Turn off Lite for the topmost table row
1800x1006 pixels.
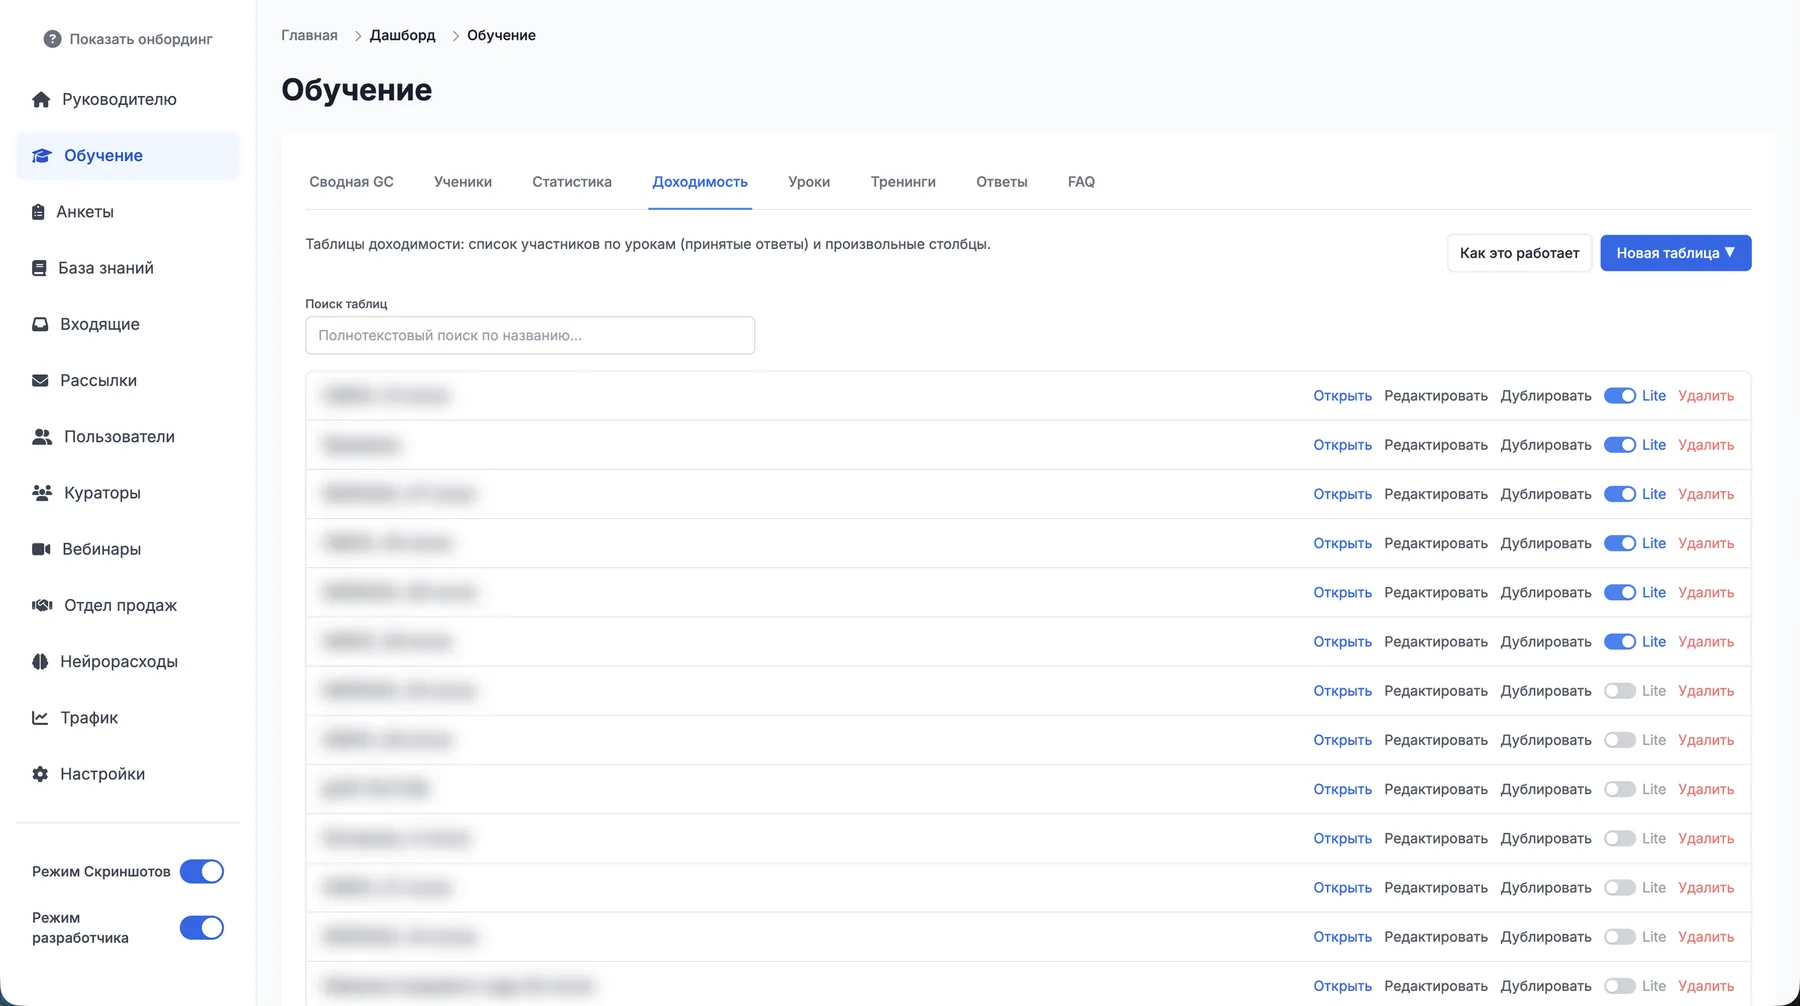1620,396
